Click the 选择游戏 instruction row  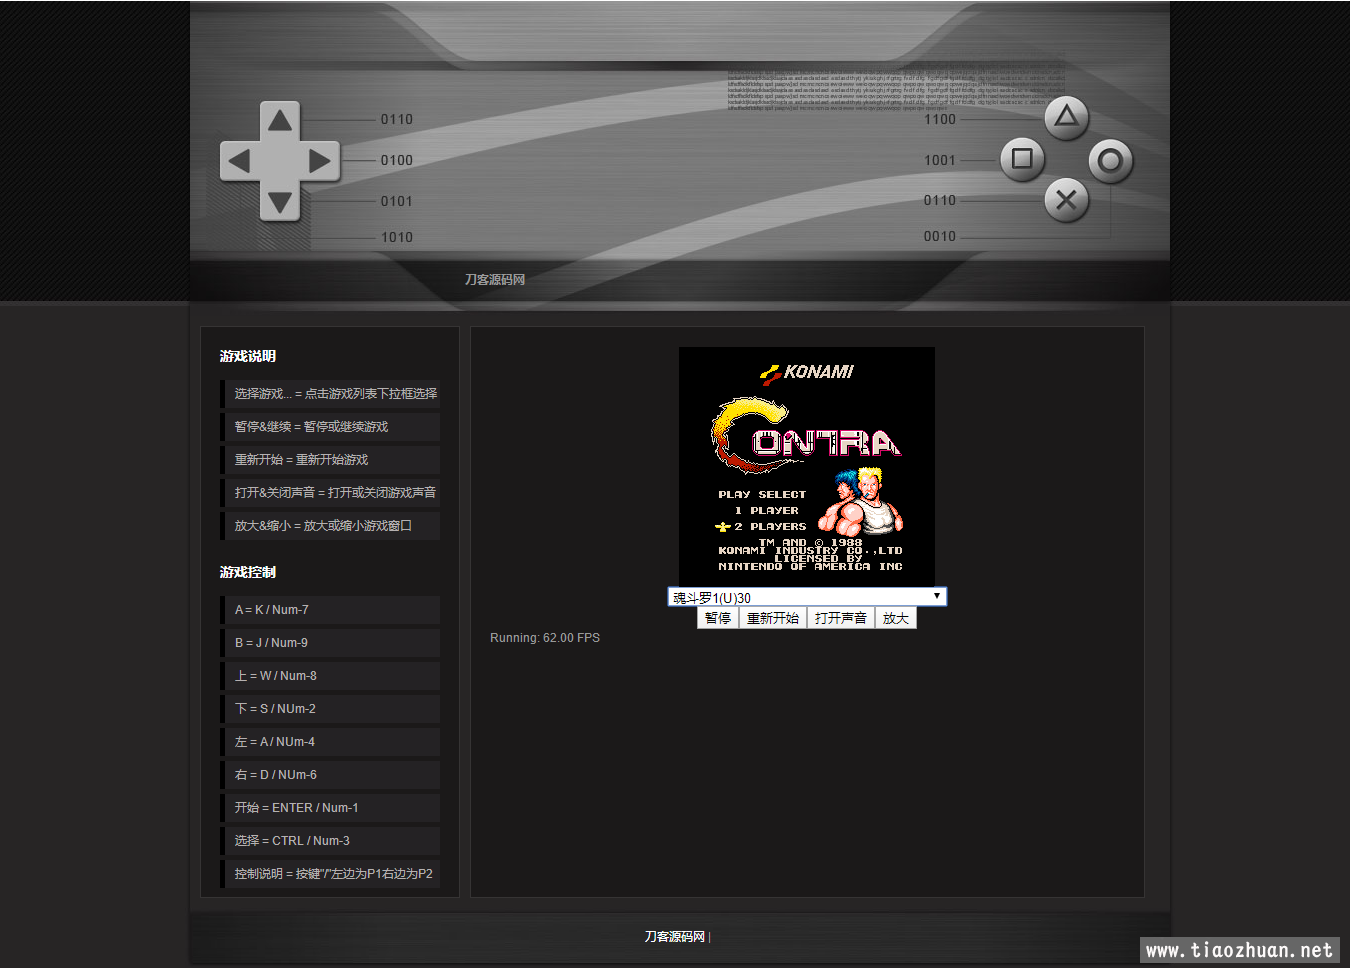pos(330,394)
